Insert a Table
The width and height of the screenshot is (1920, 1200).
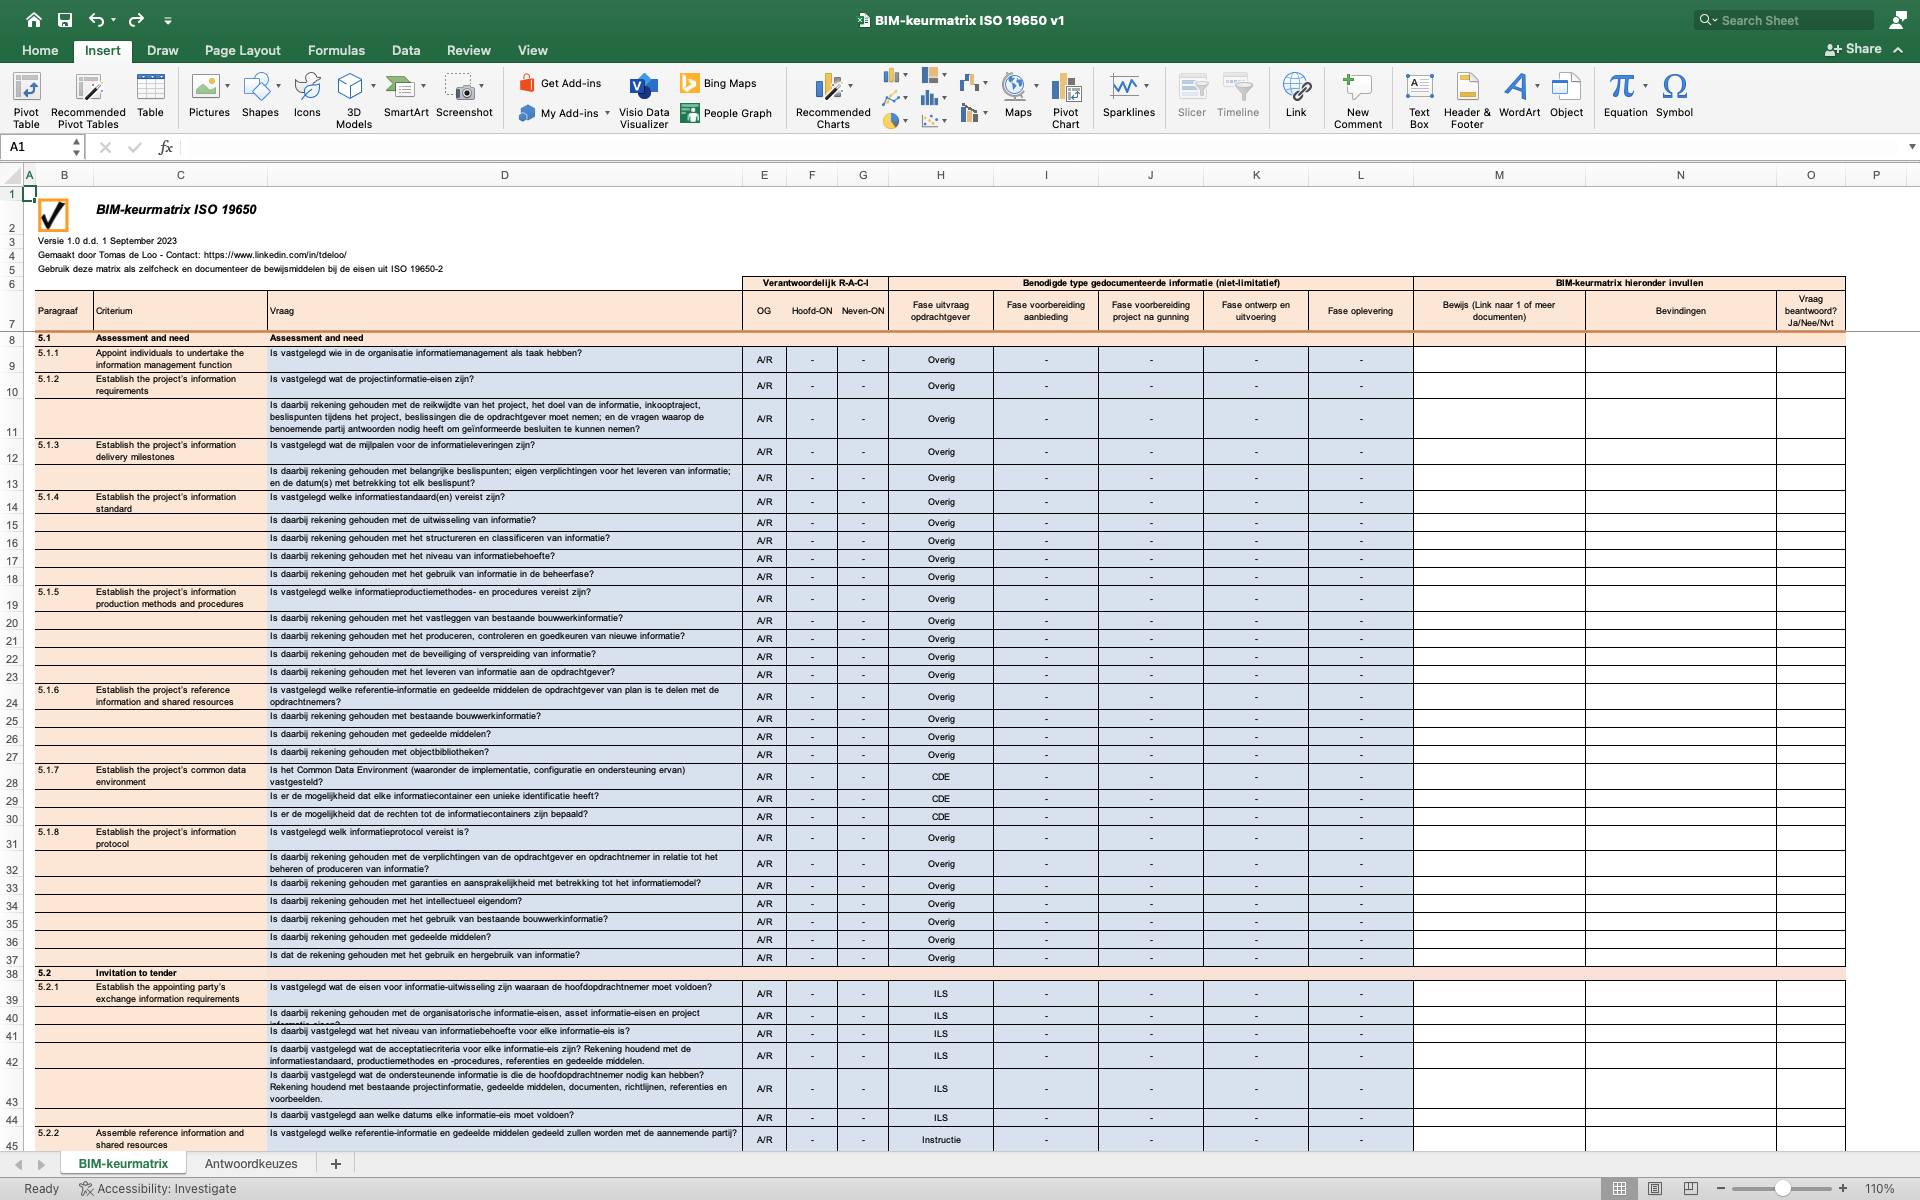(x=151, y=95)
